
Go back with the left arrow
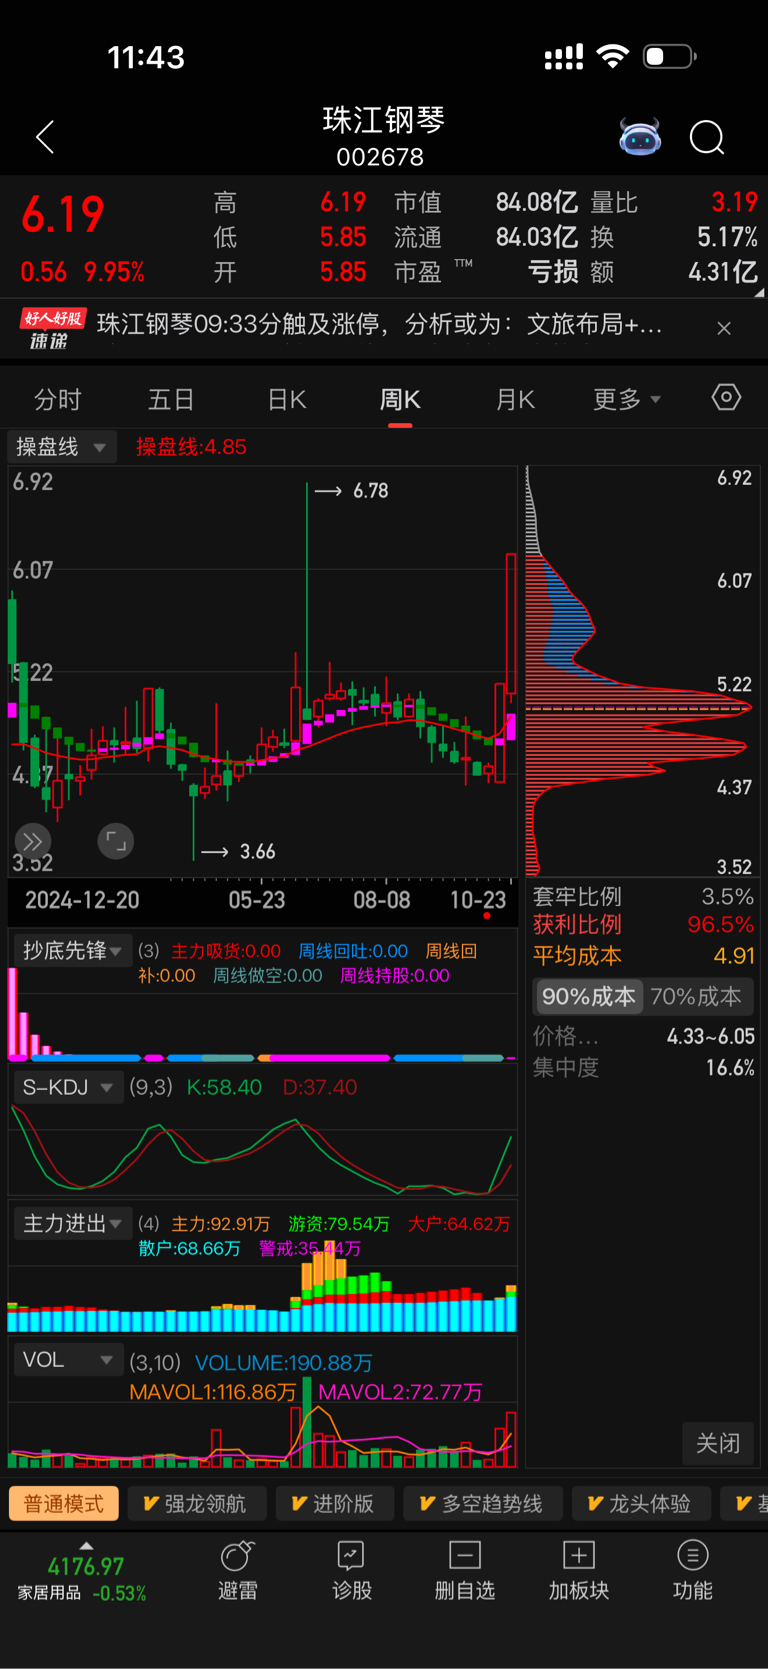point(45,137)
